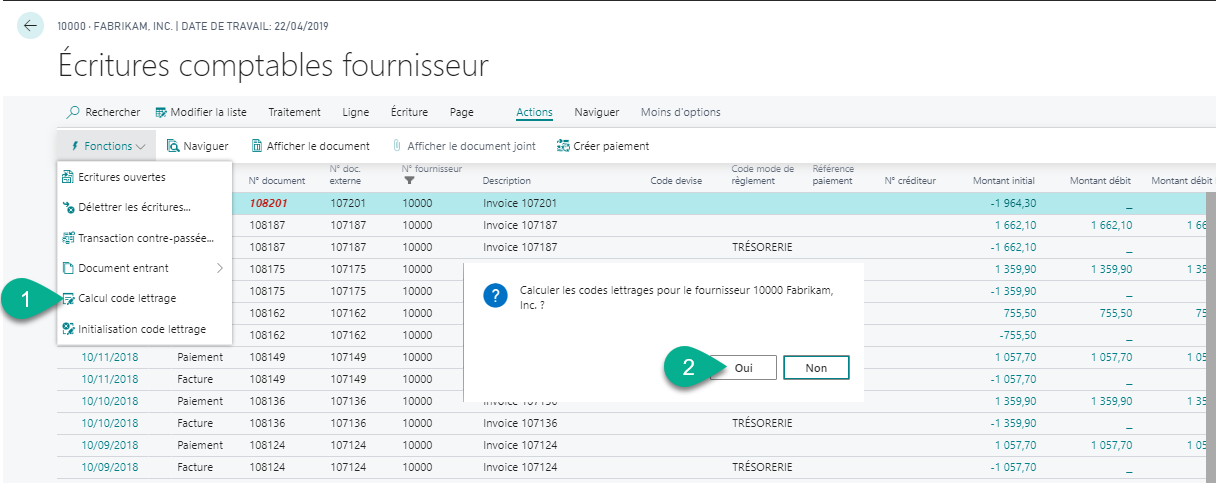
Task: Select Délettrer les écritures option
Action: [133, 207]
